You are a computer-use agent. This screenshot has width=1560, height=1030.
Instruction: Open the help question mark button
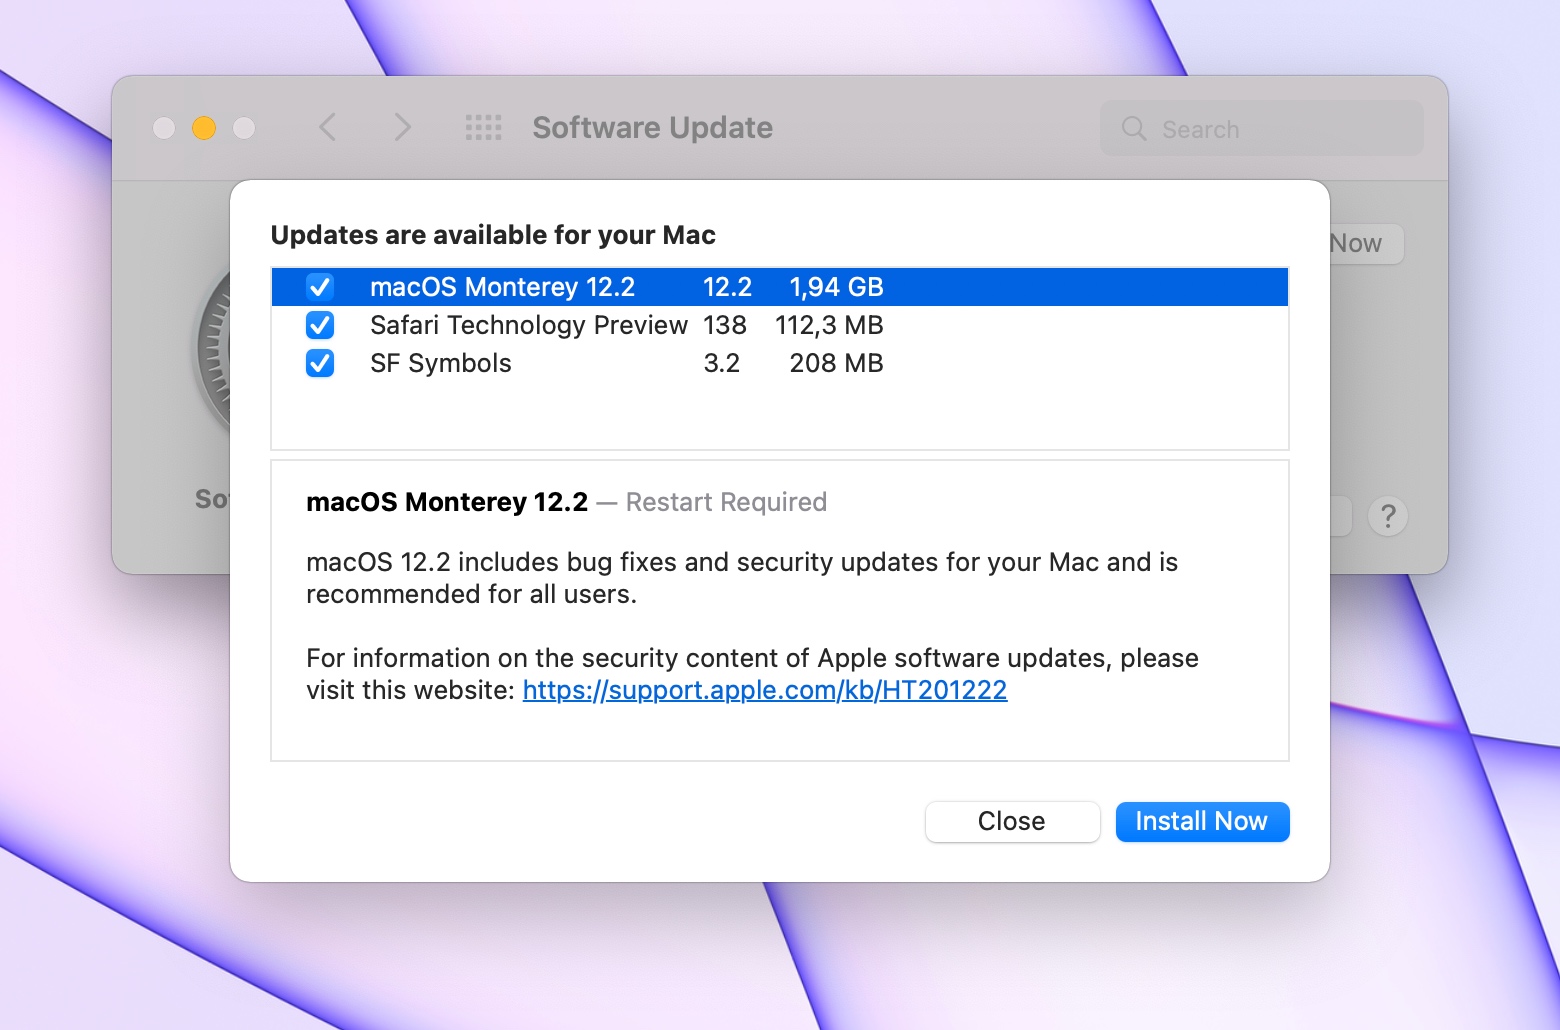pos(1388,516)
